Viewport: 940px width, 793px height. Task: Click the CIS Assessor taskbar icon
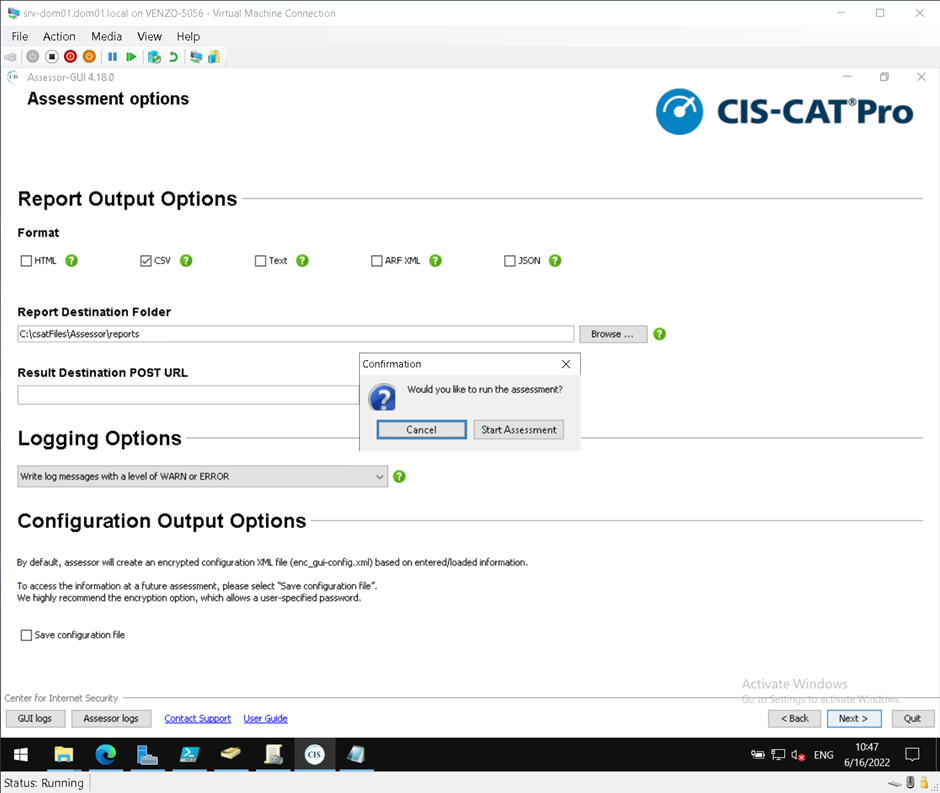pos(315,755)
